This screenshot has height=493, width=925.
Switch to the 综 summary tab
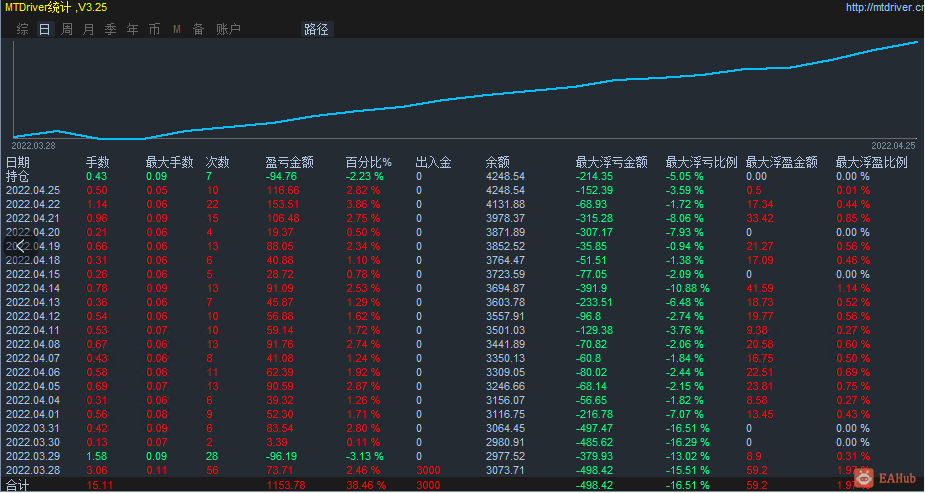pos(23,29)
